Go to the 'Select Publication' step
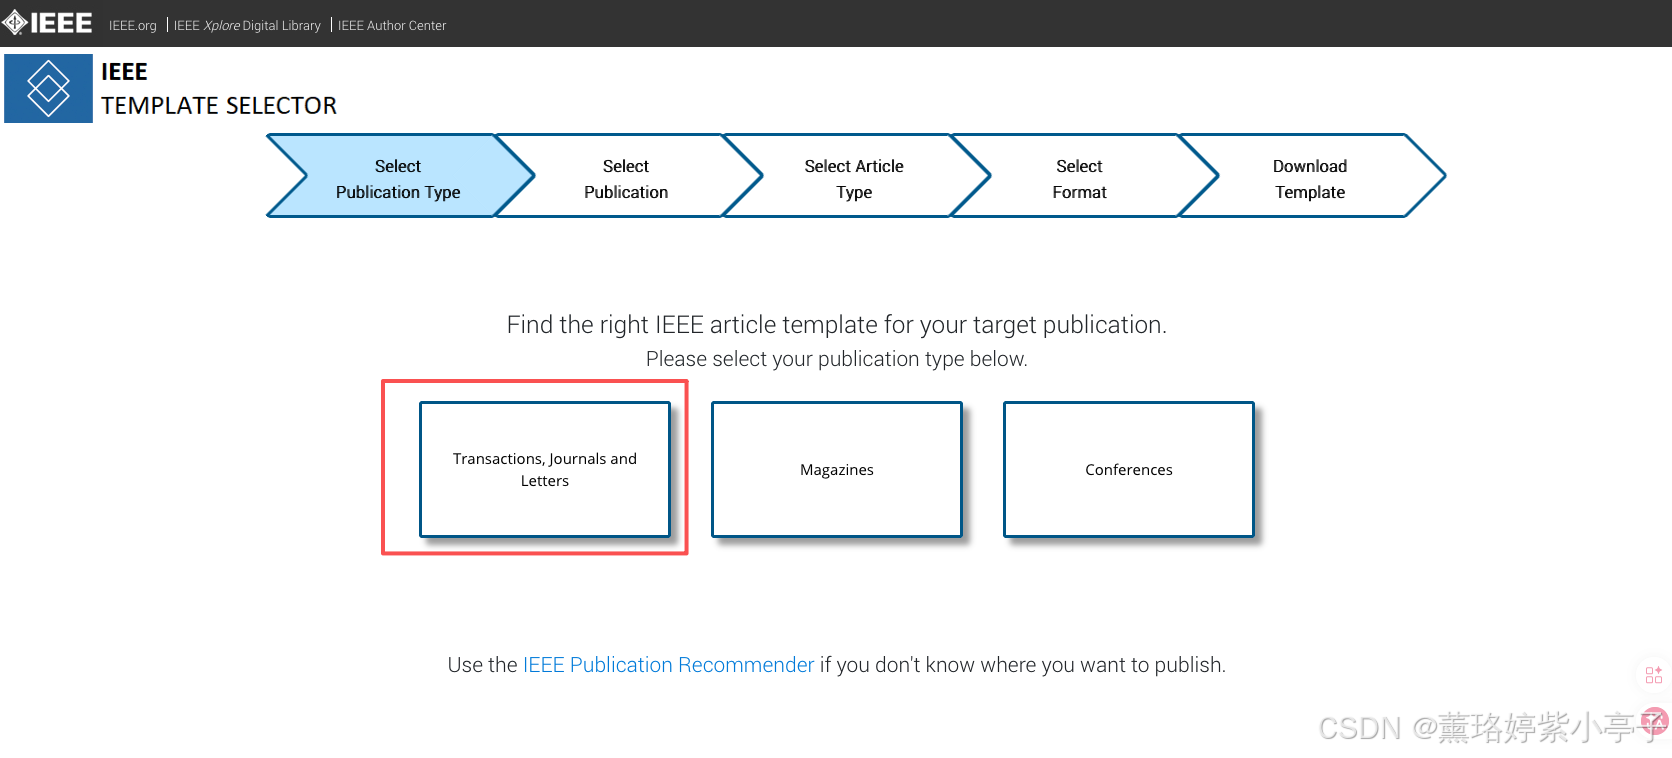 point(627,176)
